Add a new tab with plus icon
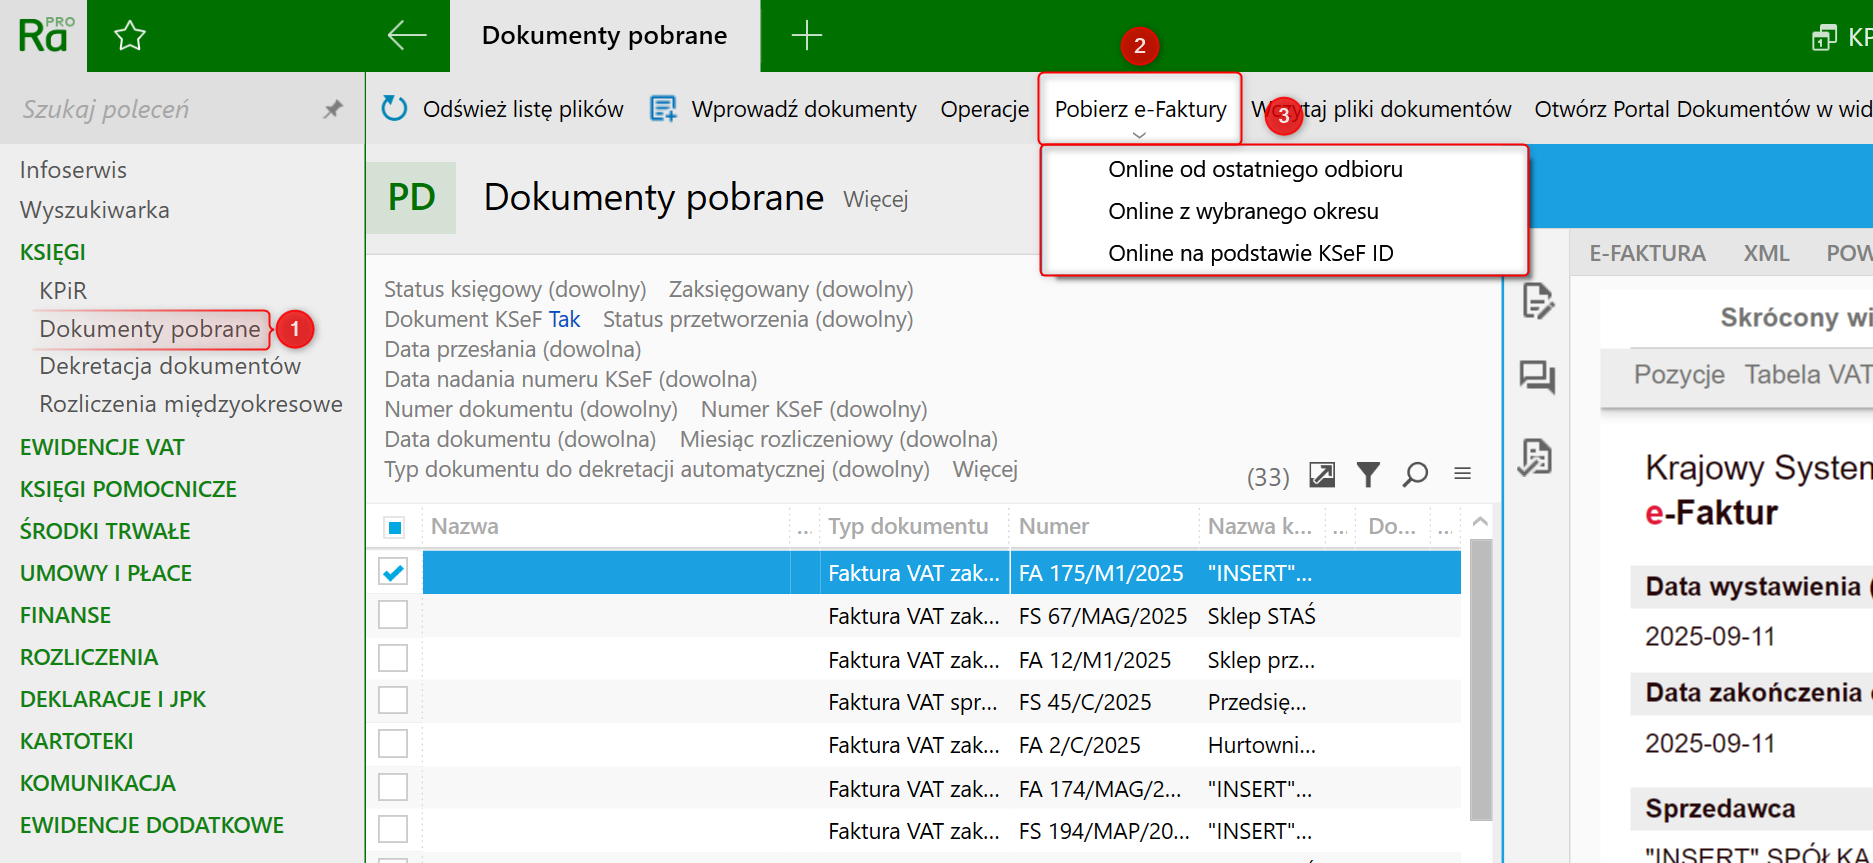Image resolution: width=1873 pixels, height=863 pixels. 806,36
